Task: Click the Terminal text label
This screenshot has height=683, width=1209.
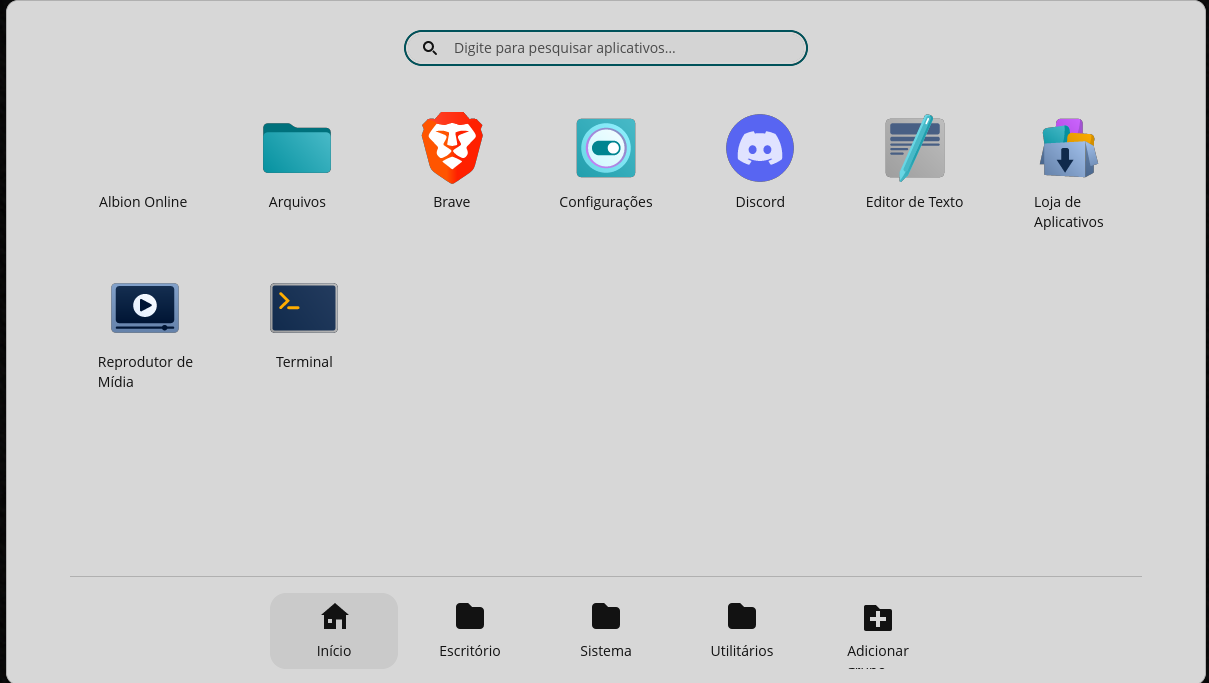Action: 304,362
